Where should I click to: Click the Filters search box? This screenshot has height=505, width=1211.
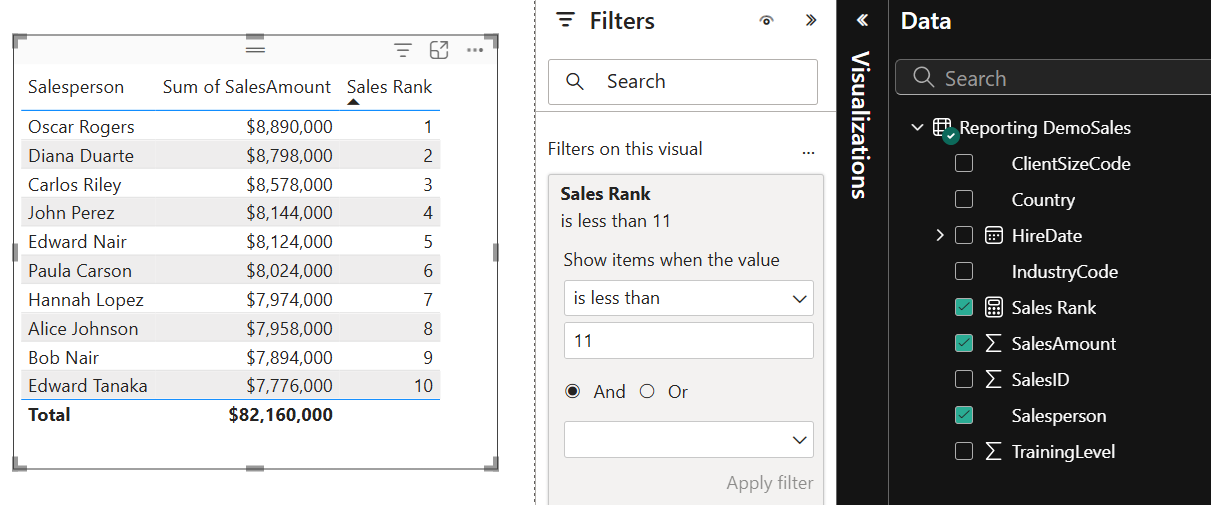[683, 82]
